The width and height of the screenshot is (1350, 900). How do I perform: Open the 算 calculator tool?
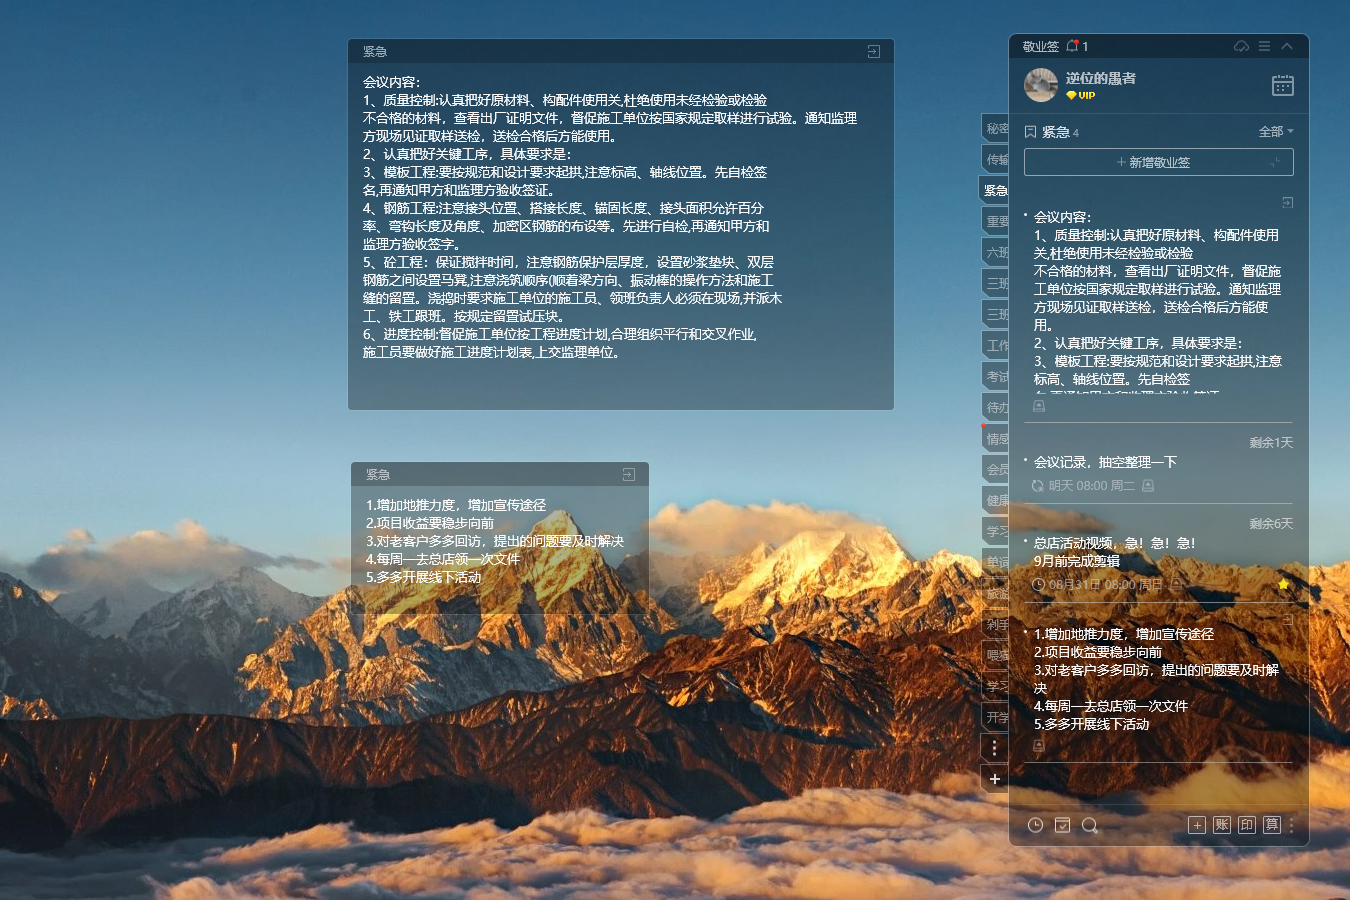[x=1272, y=825]
